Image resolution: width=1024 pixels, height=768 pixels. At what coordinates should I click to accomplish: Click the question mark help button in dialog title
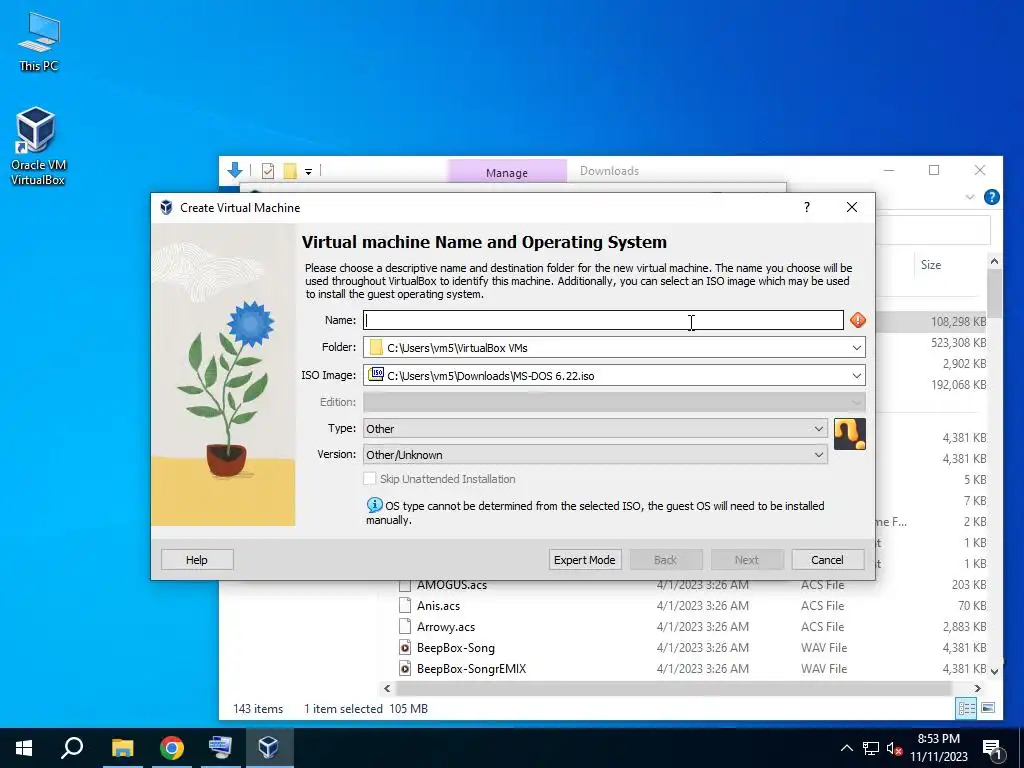tap(807, 207)
